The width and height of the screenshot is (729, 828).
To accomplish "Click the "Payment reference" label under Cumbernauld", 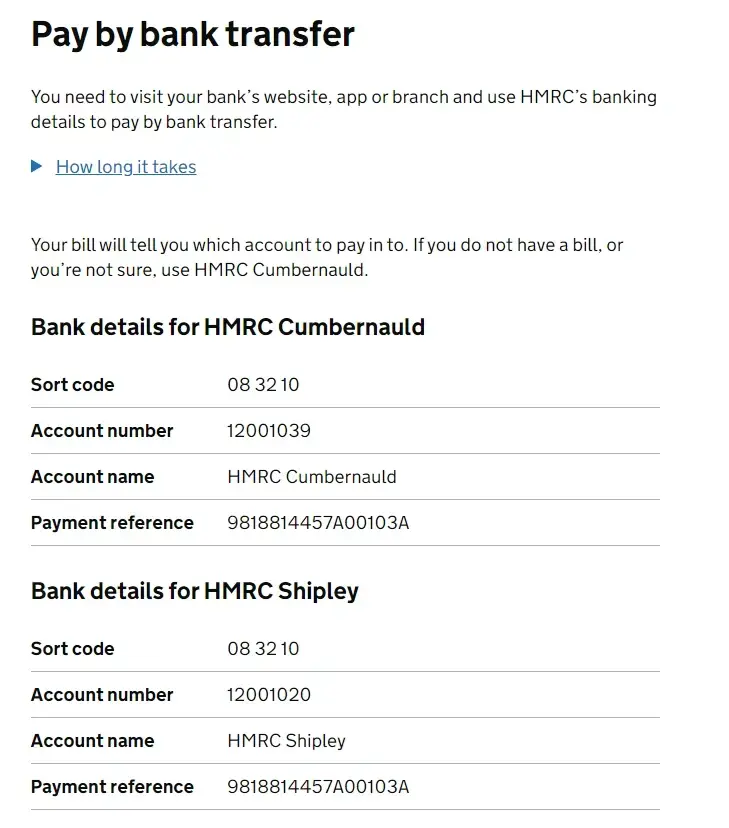I will (112, 523).
